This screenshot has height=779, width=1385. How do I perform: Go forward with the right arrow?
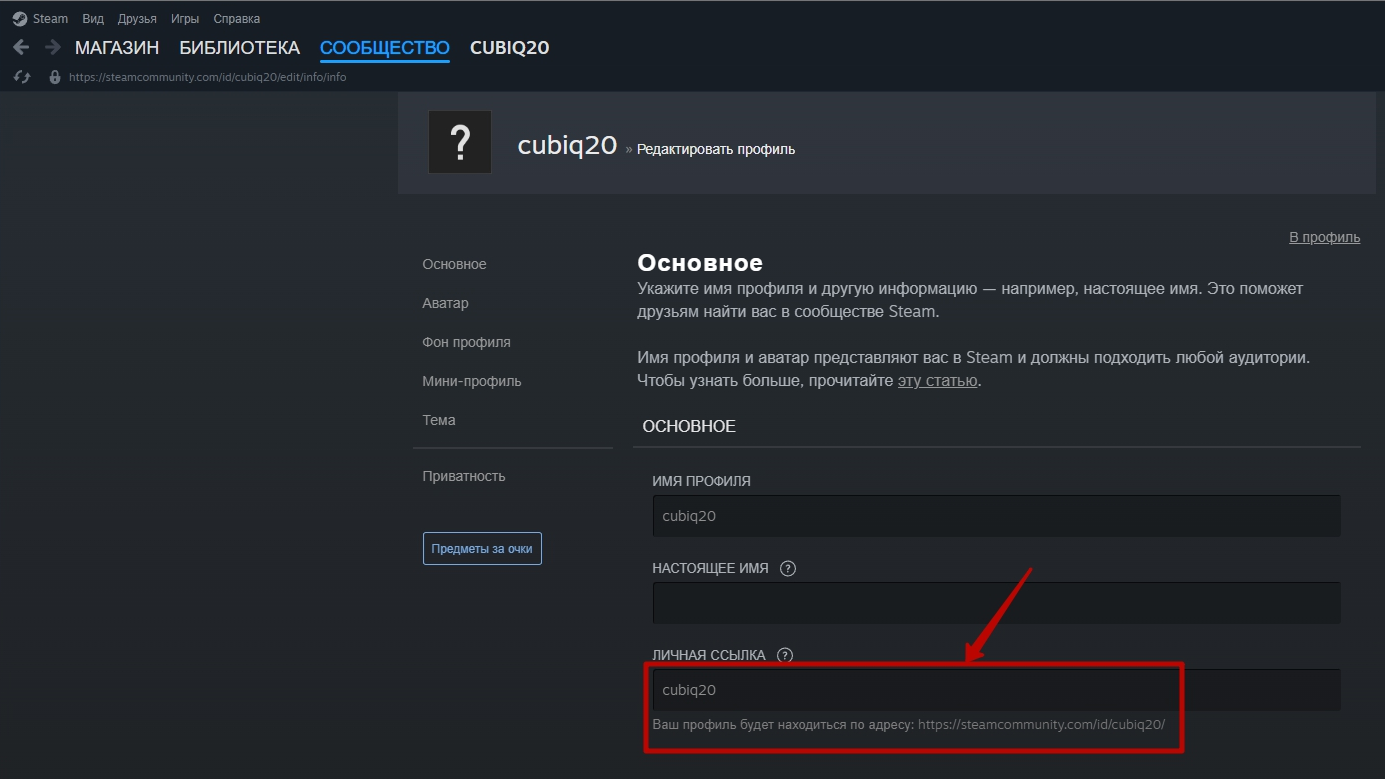pyautogui.click(x=53, y=47)
